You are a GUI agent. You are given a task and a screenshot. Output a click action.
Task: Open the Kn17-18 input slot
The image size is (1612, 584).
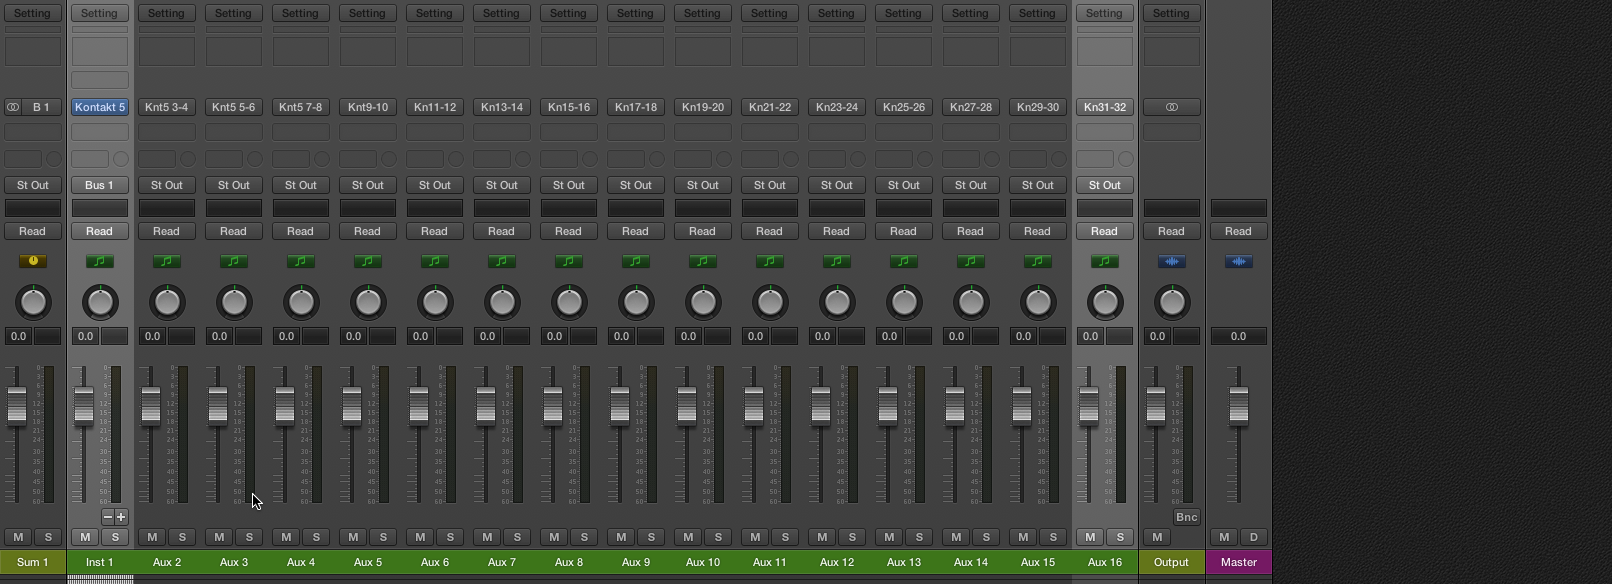(x=636, y=107)
